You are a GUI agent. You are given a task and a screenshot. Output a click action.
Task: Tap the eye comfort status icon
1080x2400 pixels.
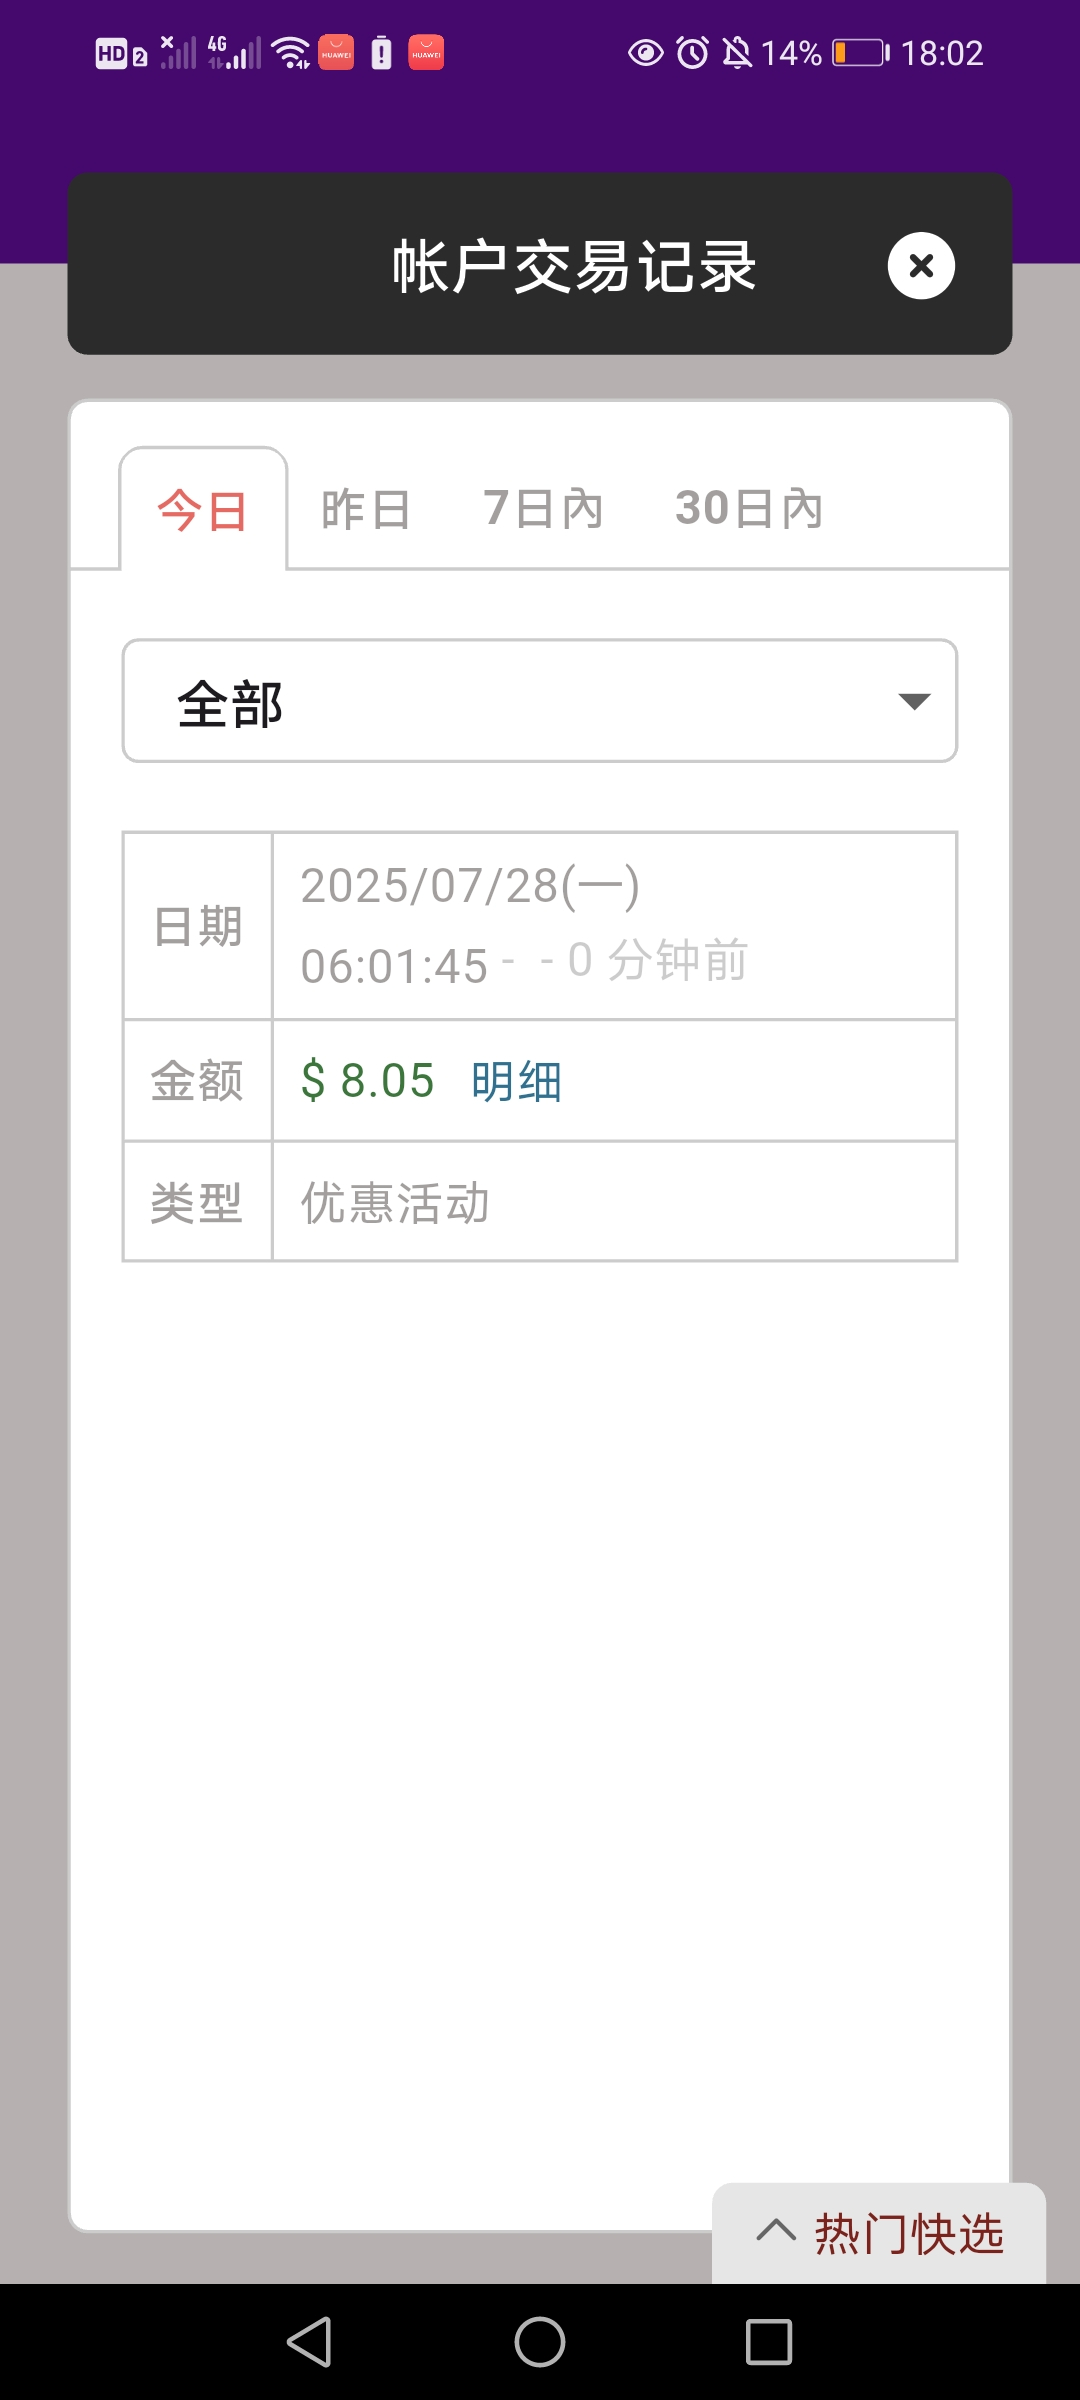point(645,52)
